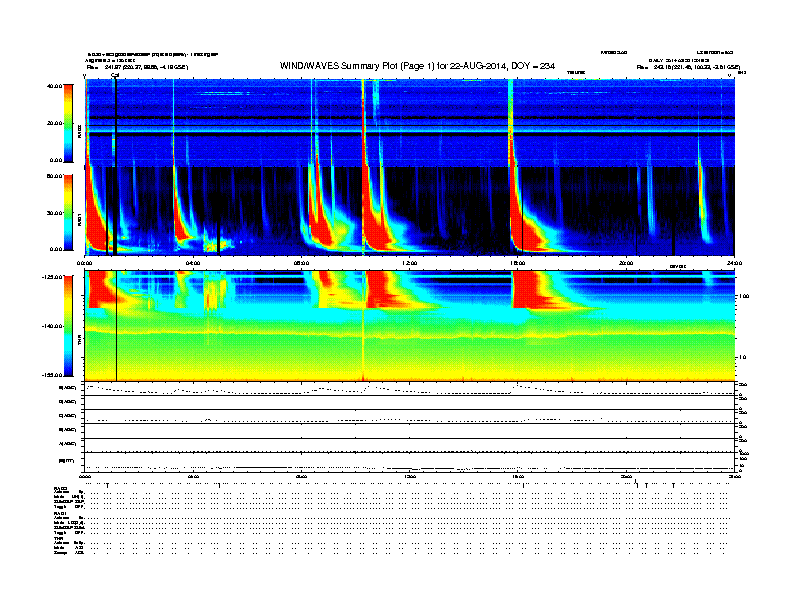This screenshot has width=792, height=612.
Task: Select the -155.00 tick on TNR color bar
Action: [x=53, y=375]
